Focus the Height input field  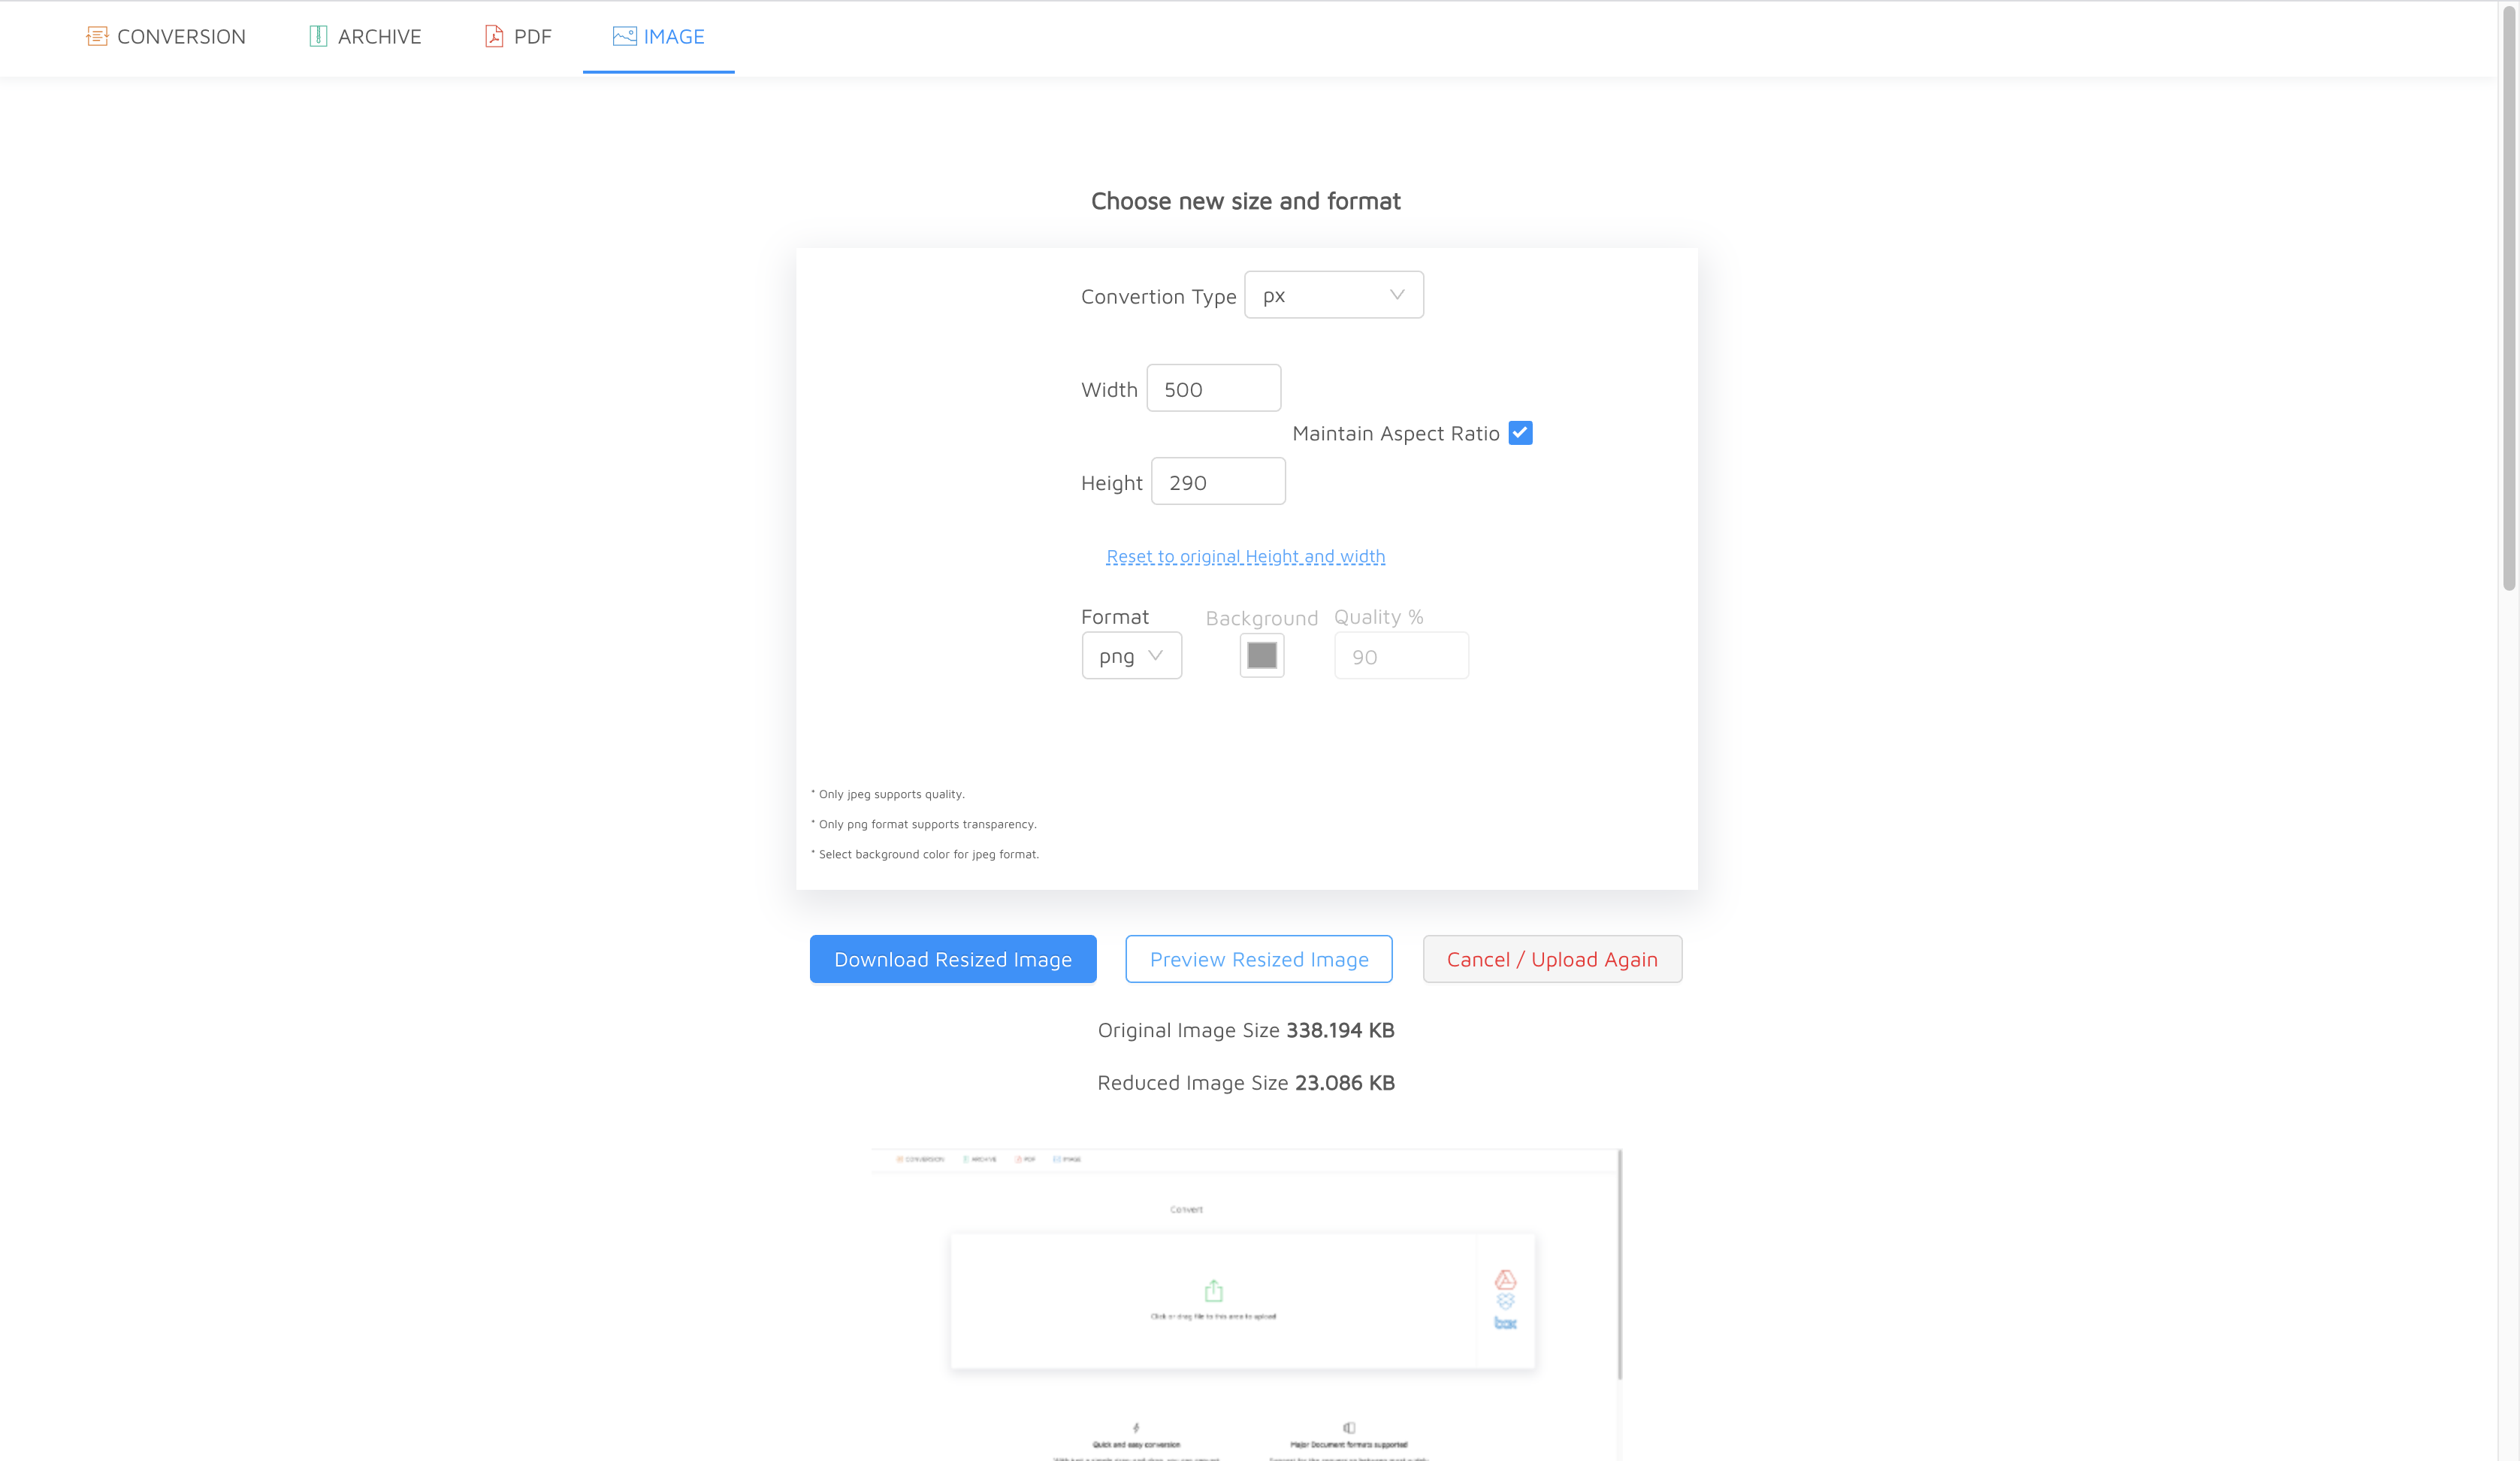pyautogui.click(x=1217, y=482)
